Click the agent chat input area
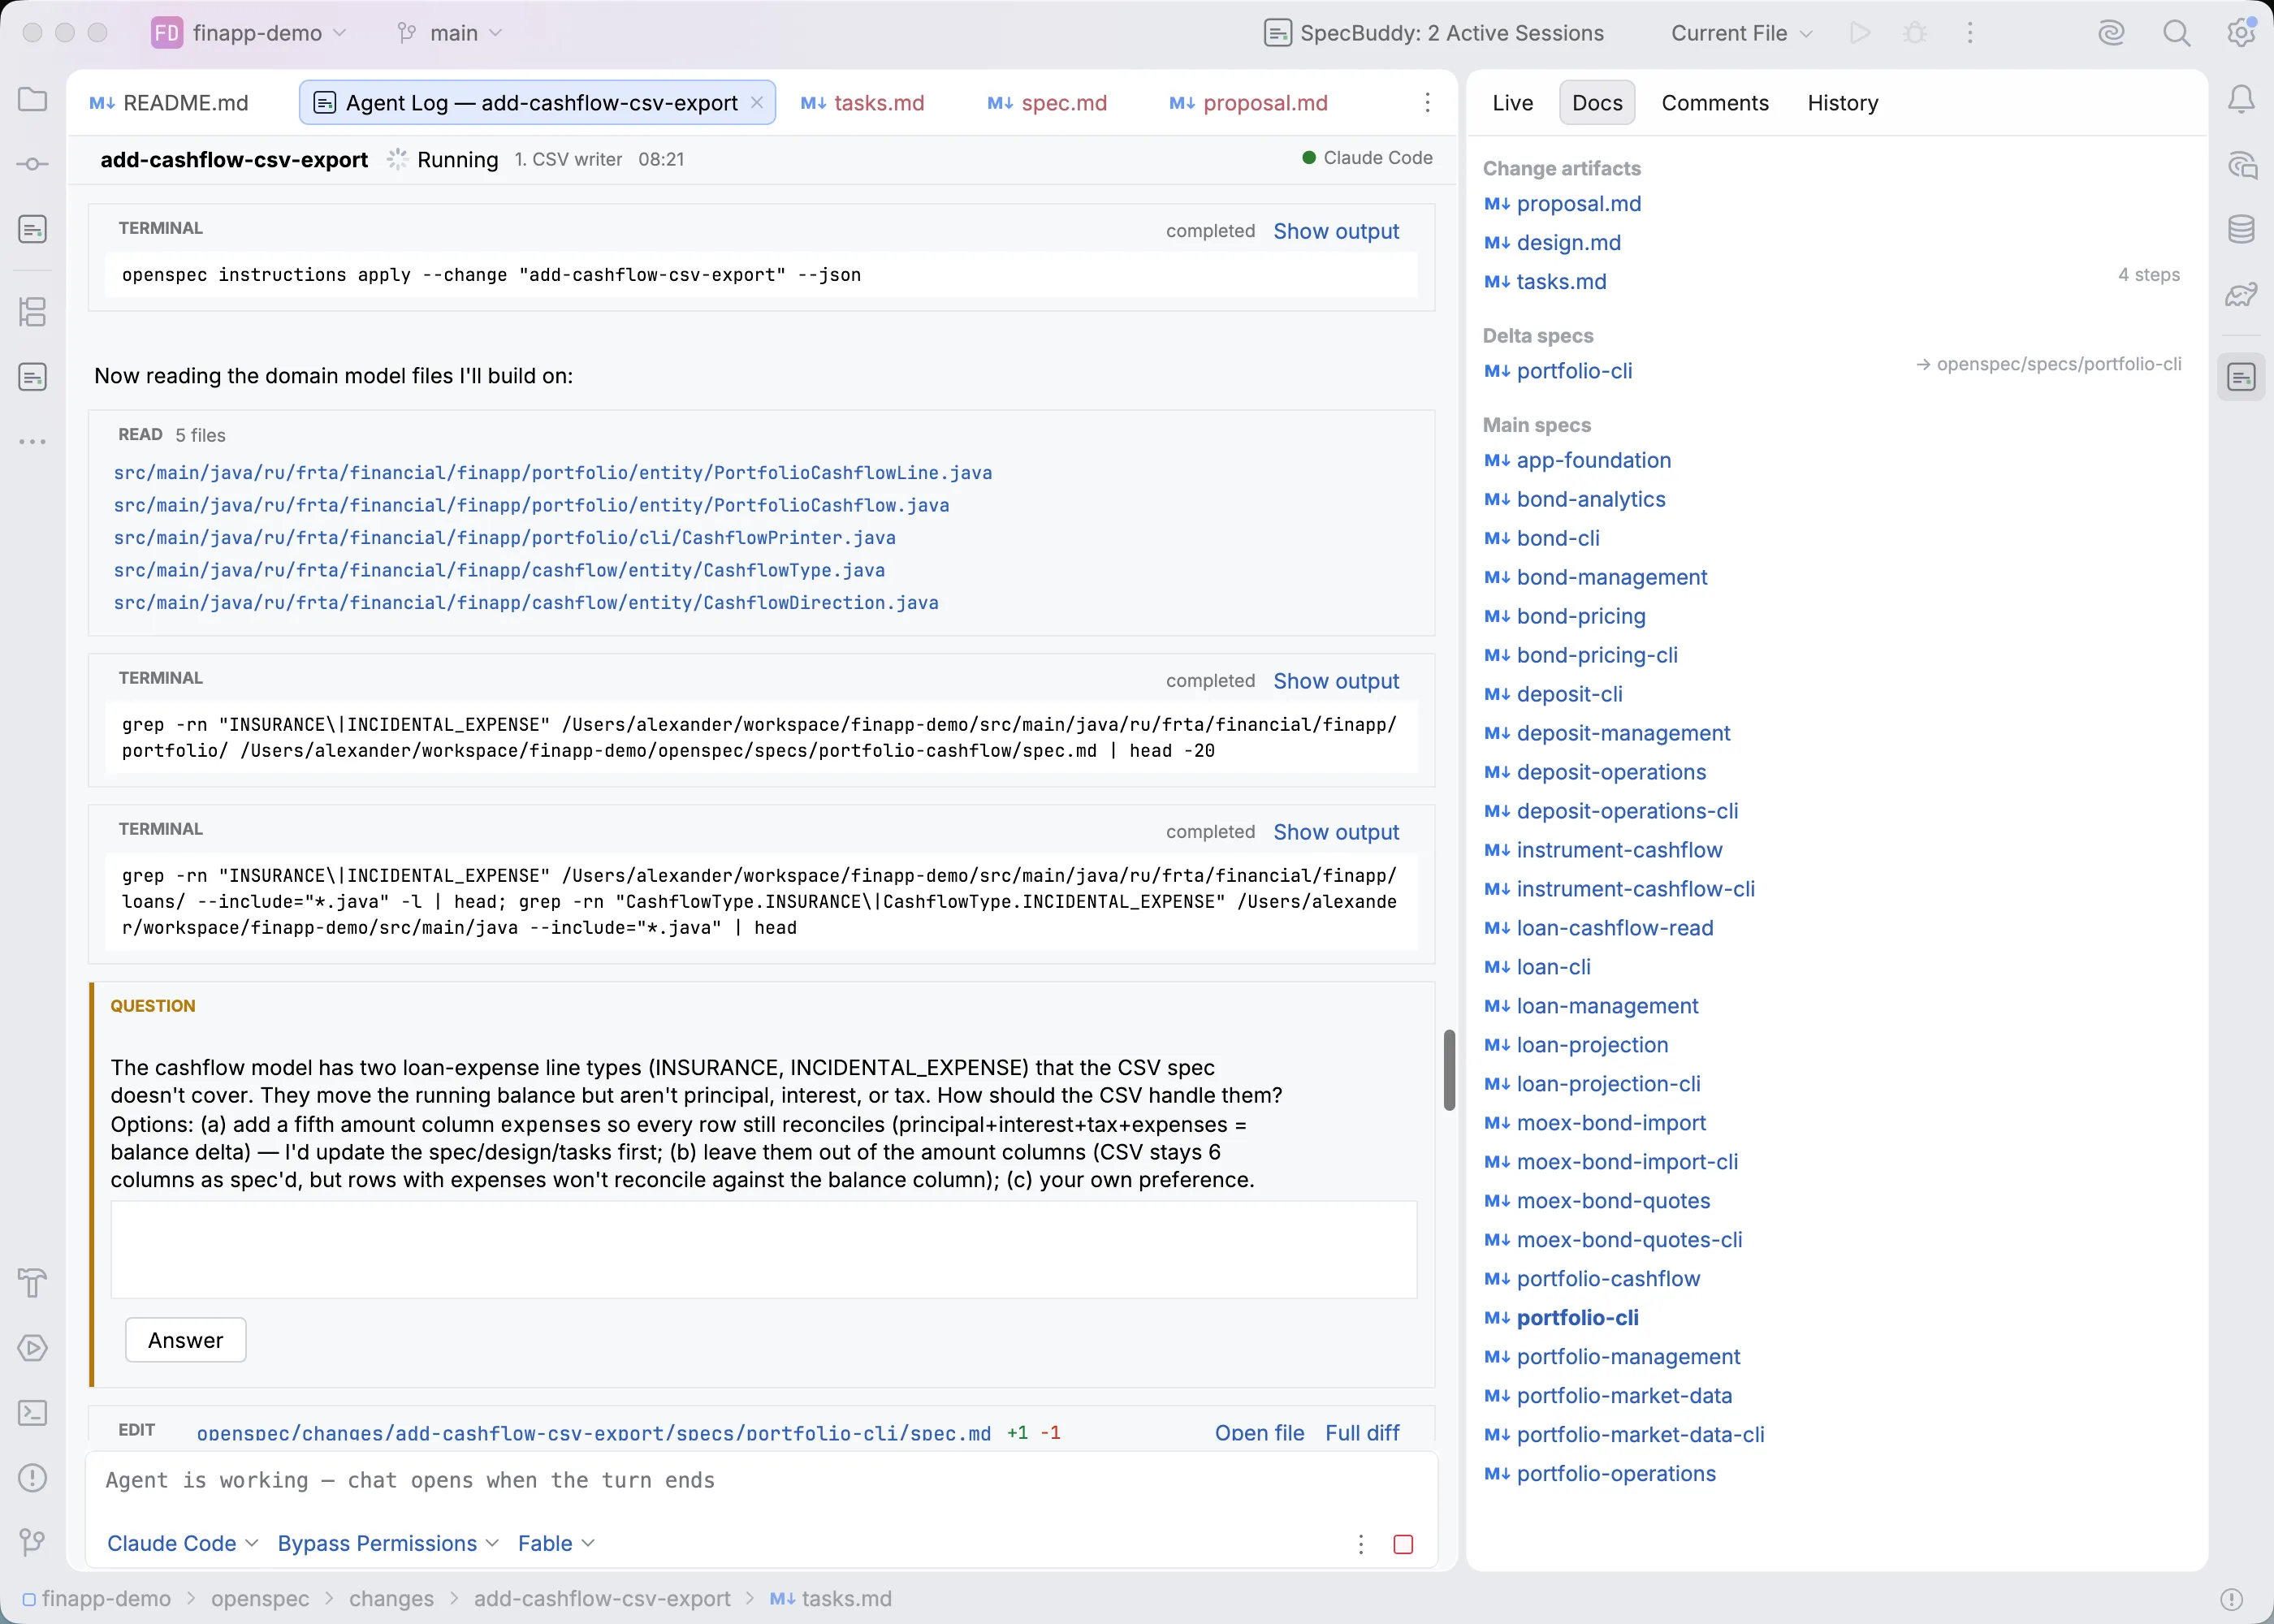 762,1481
